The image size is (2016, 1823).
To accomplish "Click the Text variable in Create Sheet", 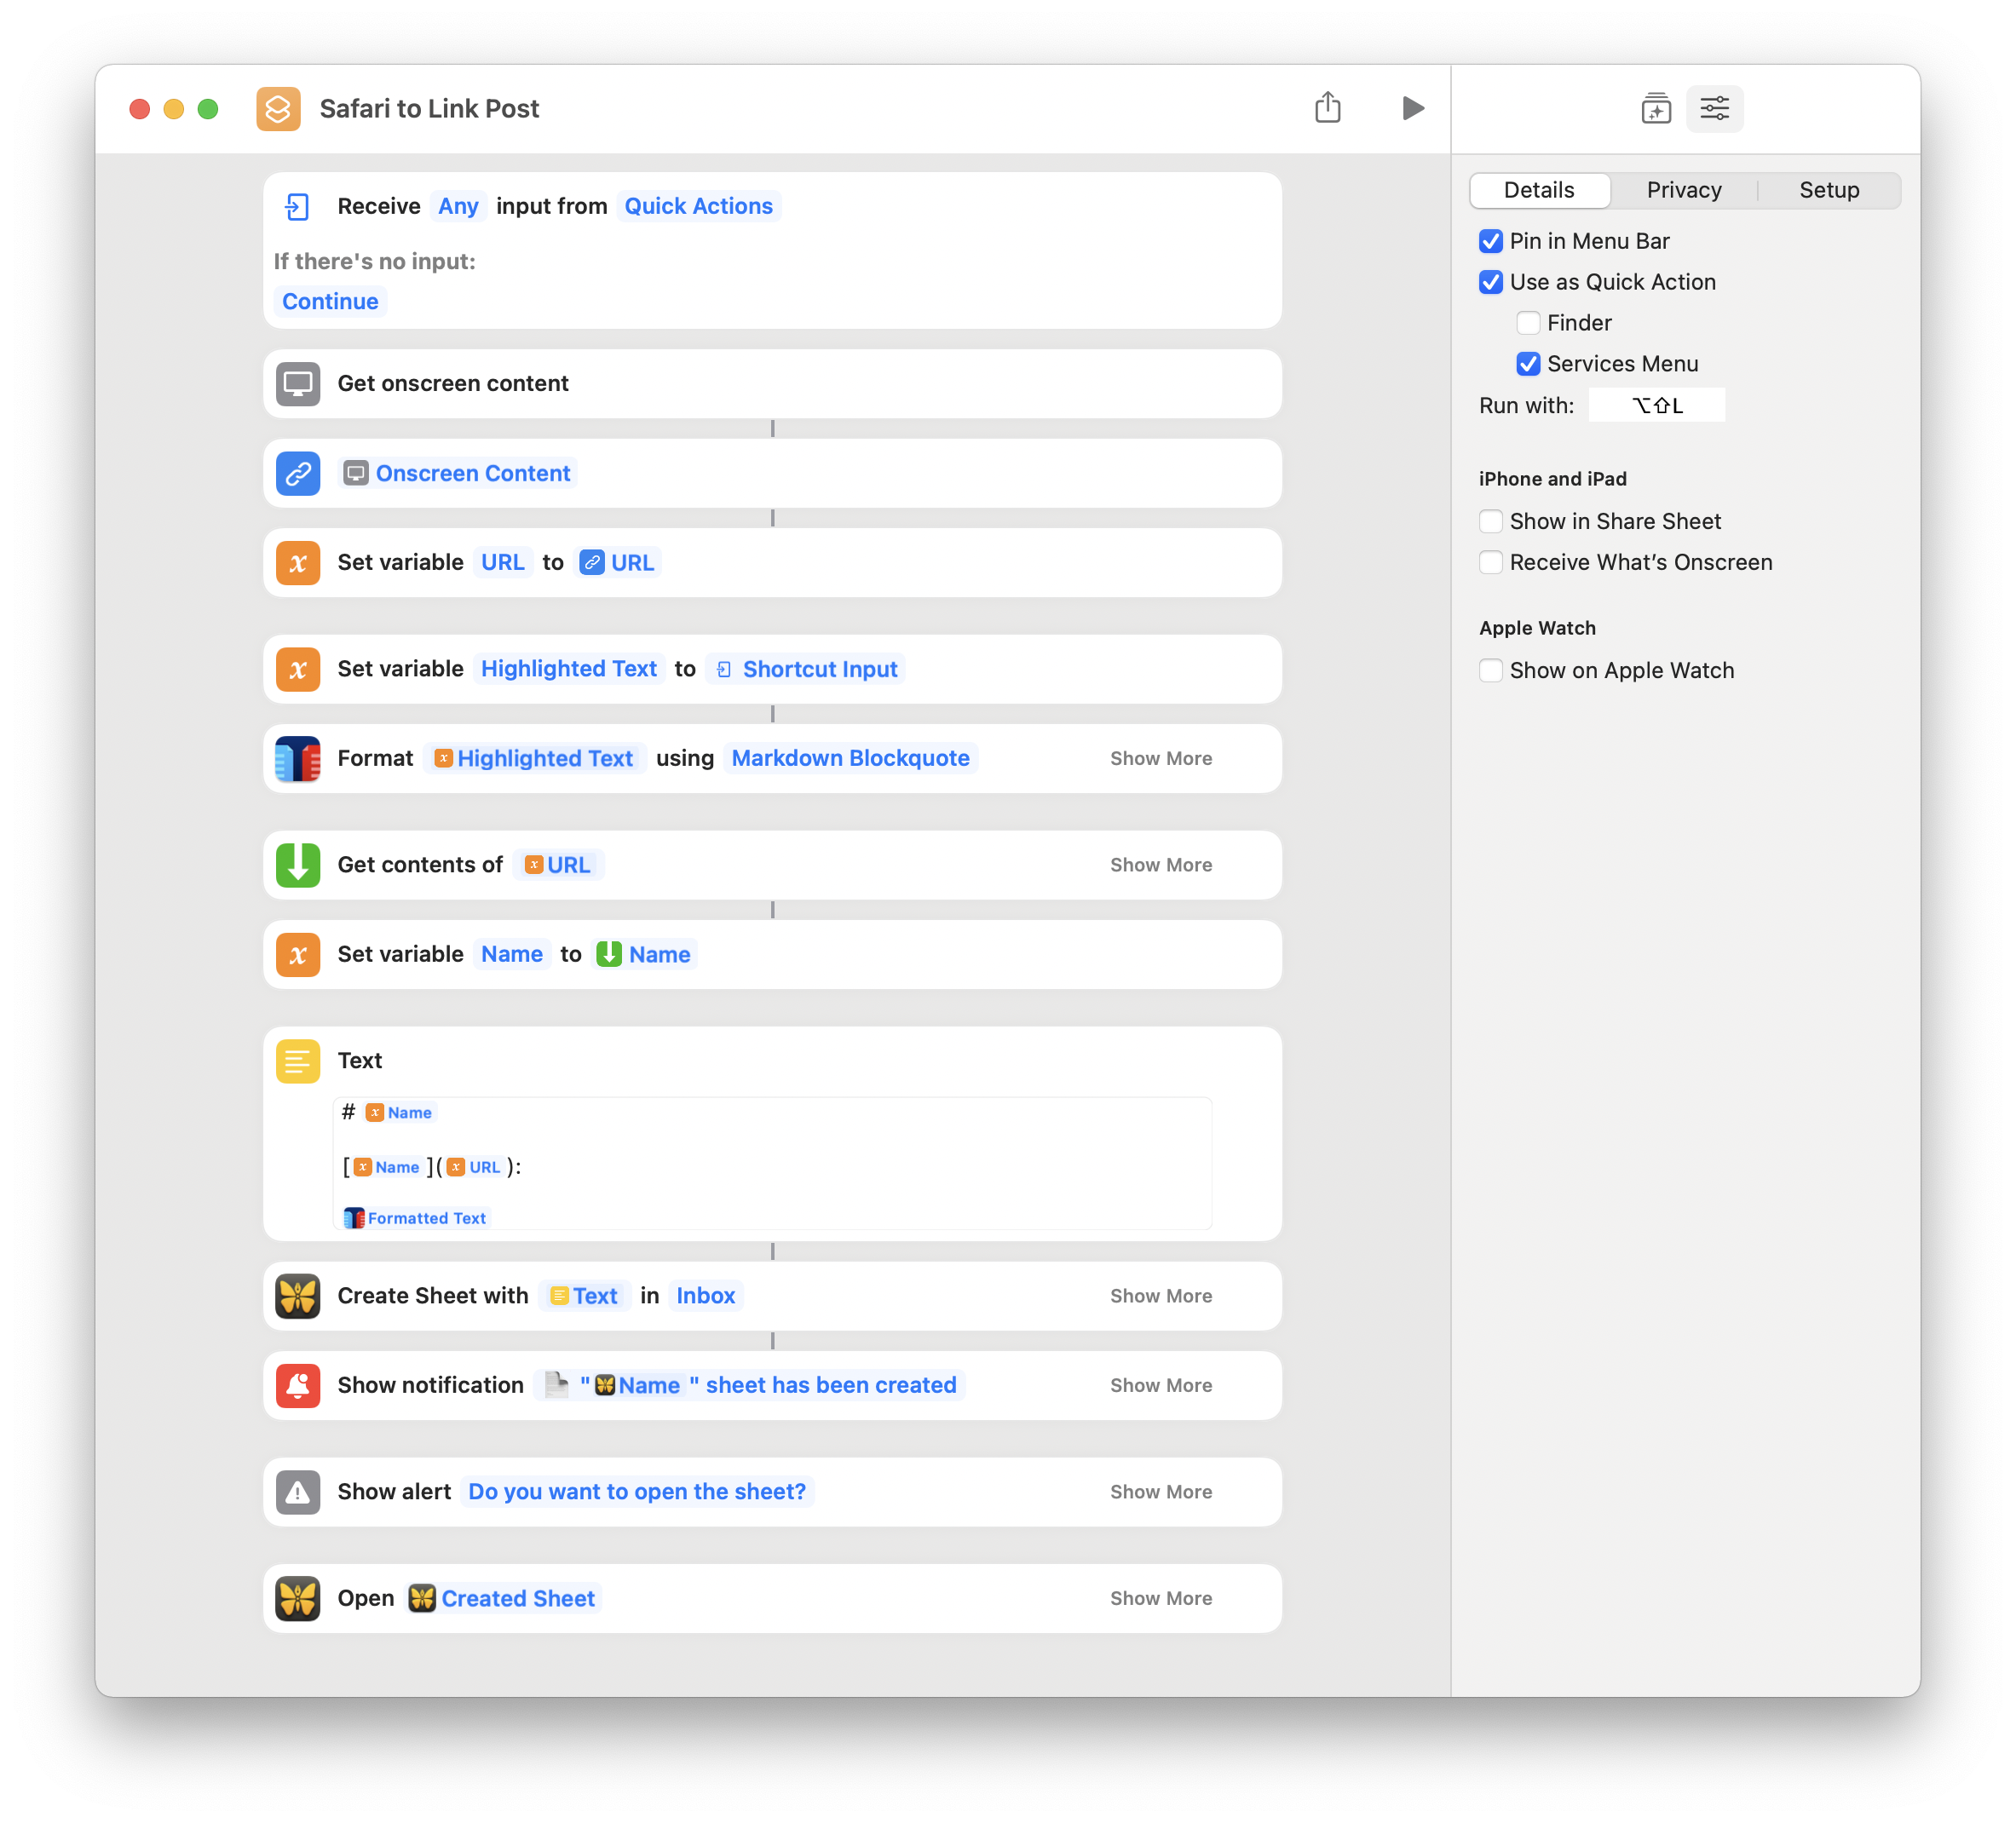I will [x=584, y=1295].
